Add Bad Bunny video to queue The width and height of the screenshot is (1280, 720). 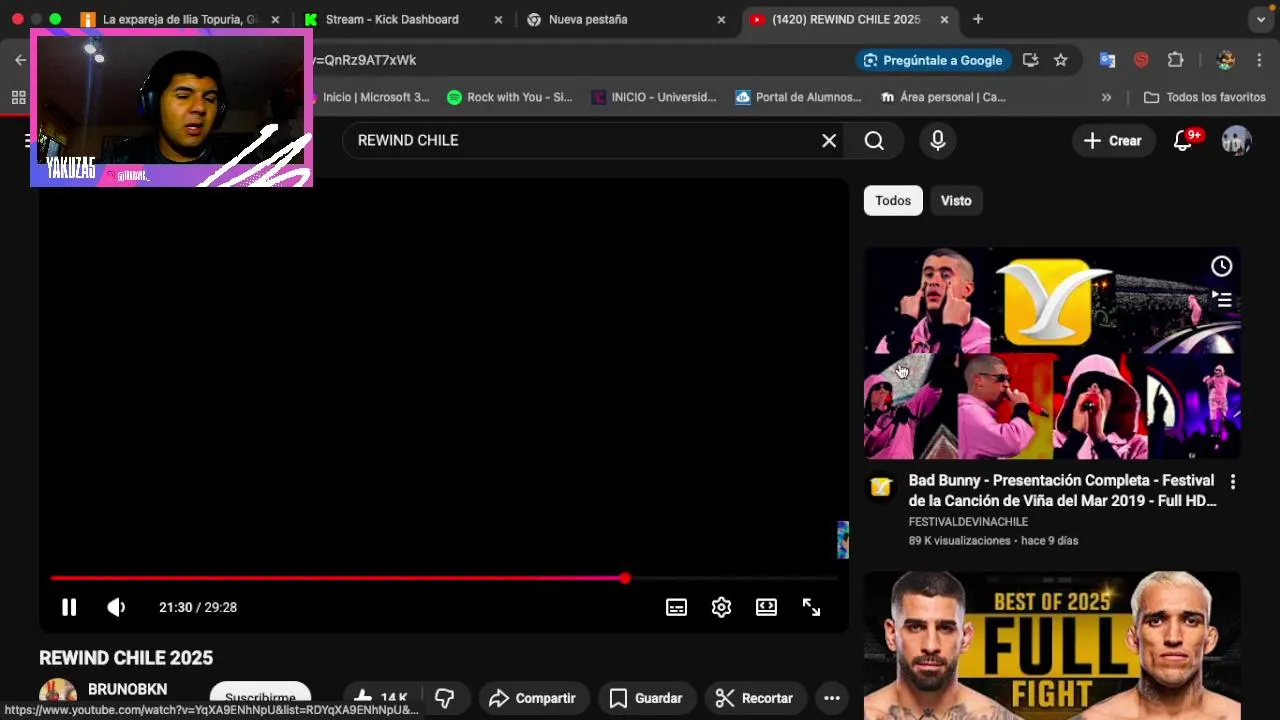[x=1222, y=299]
